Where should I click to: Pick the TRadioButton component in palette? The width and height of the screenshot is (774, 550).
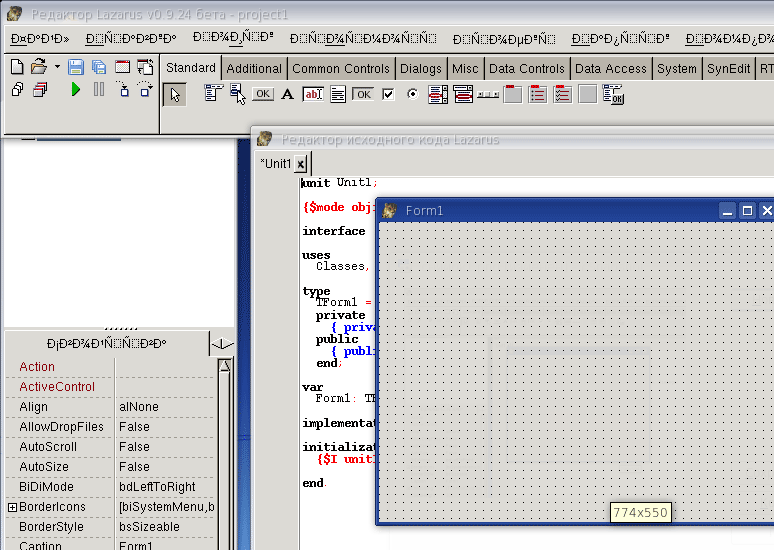[413, 94]
